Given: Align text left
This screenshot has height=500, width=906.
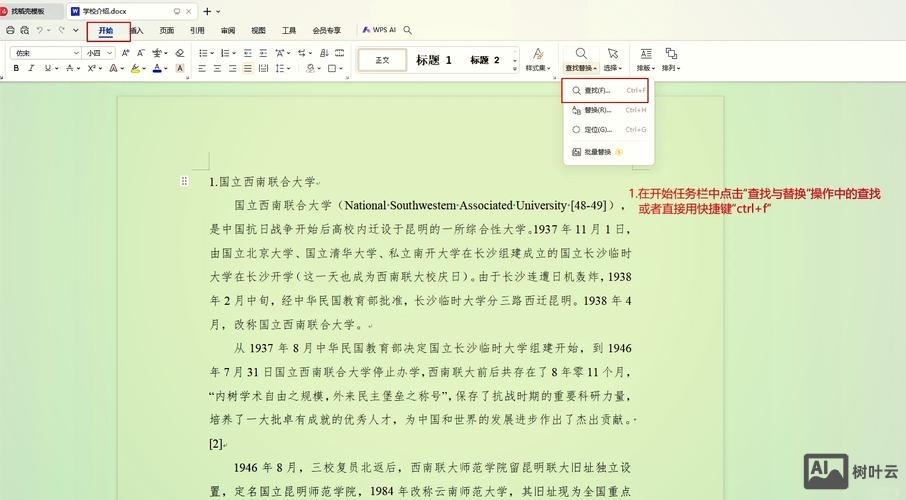Looking at the screenshot, I should click(x=202, y=68).
